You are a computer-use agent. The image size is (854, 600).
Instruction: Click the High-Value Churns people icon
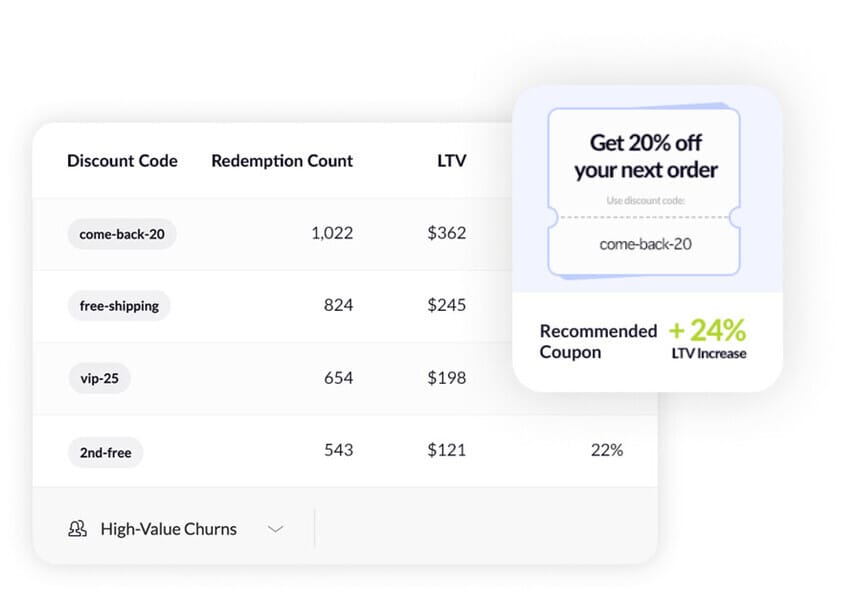tap(77, 529)
